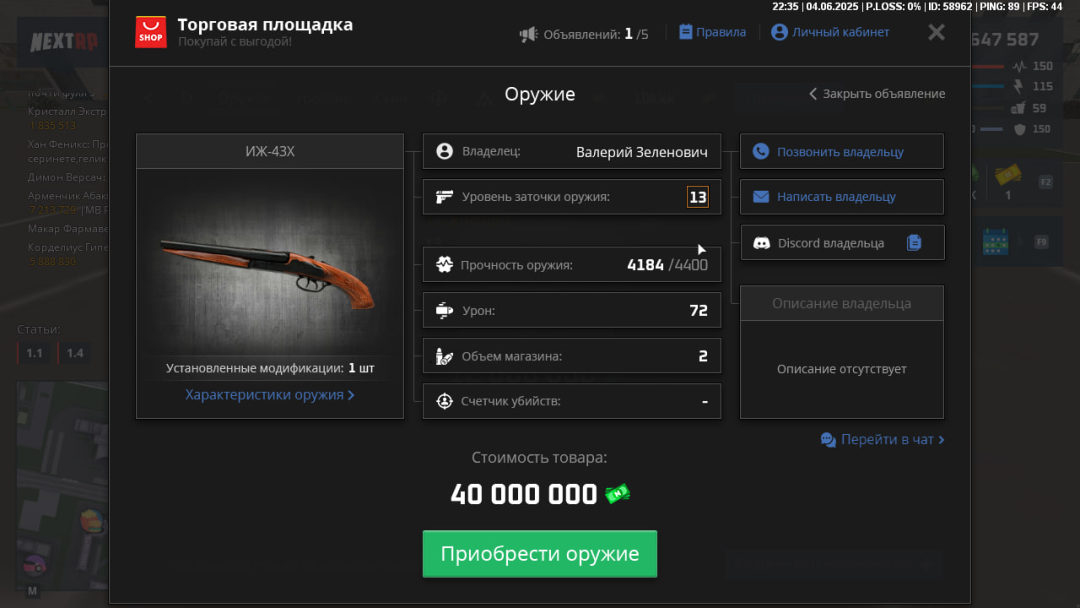Open chat via Перейти в чат
This screenshot has width=1080, height=608.
point(882,439)
